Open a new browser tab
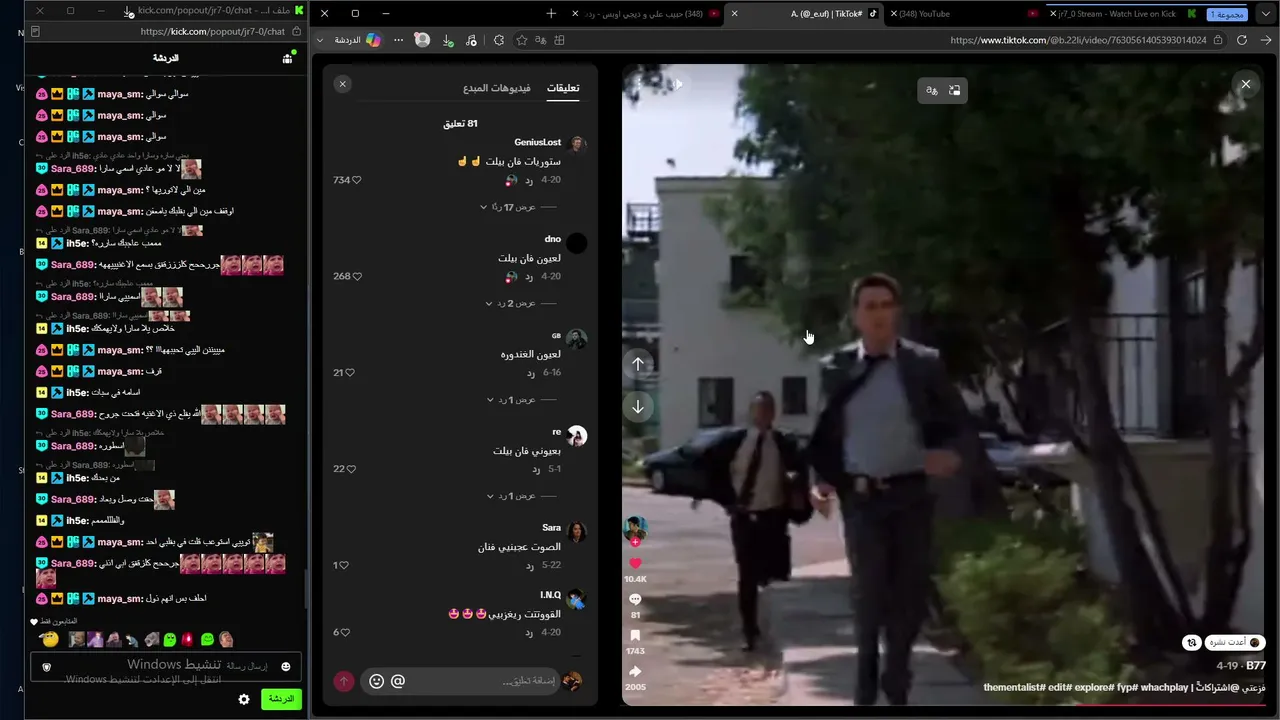The width and height of the screenshot is (1280, 720). [x=551, y=14]
